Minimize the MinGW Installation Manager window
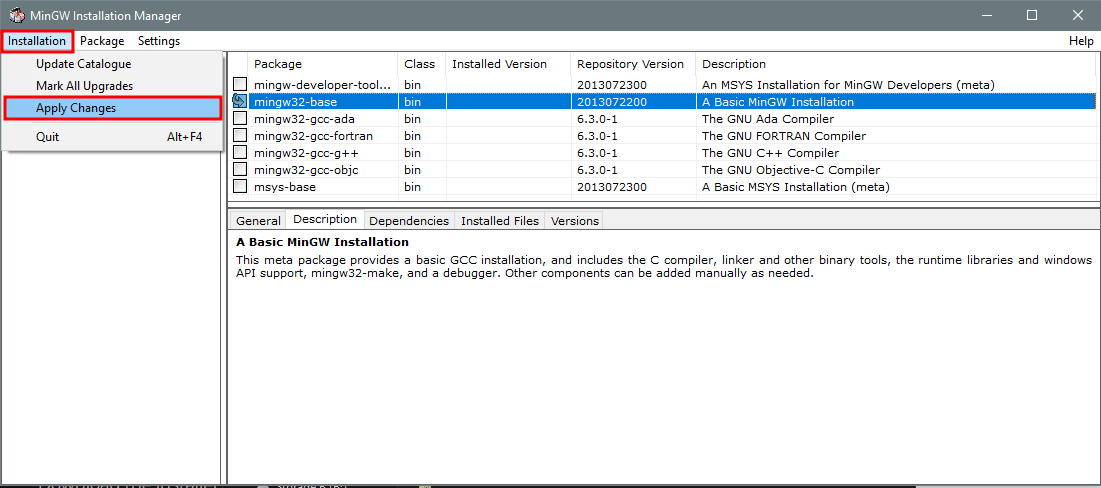 click(x=985, y=15)
